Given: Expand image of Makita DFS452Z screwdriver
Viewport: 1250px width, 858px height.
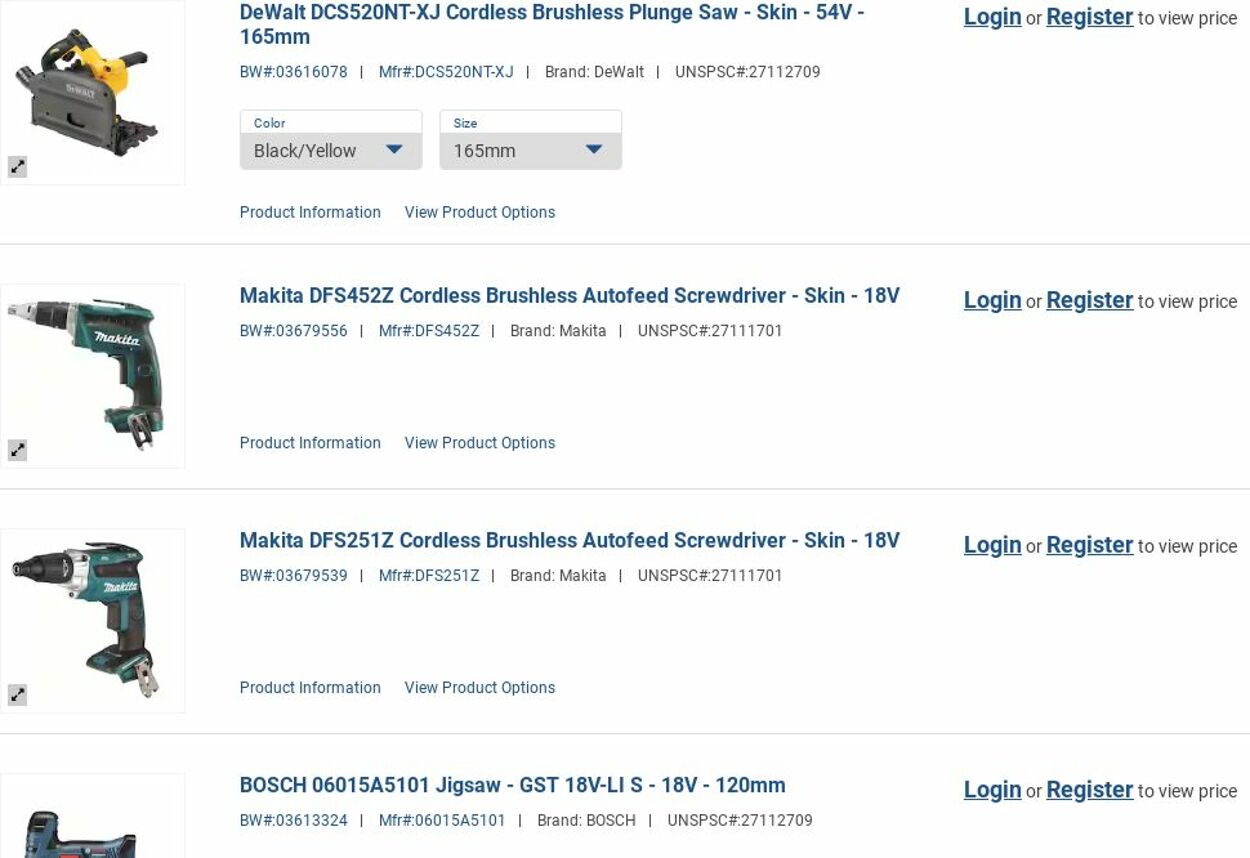Looking at the screenshot, I should 18,450.
